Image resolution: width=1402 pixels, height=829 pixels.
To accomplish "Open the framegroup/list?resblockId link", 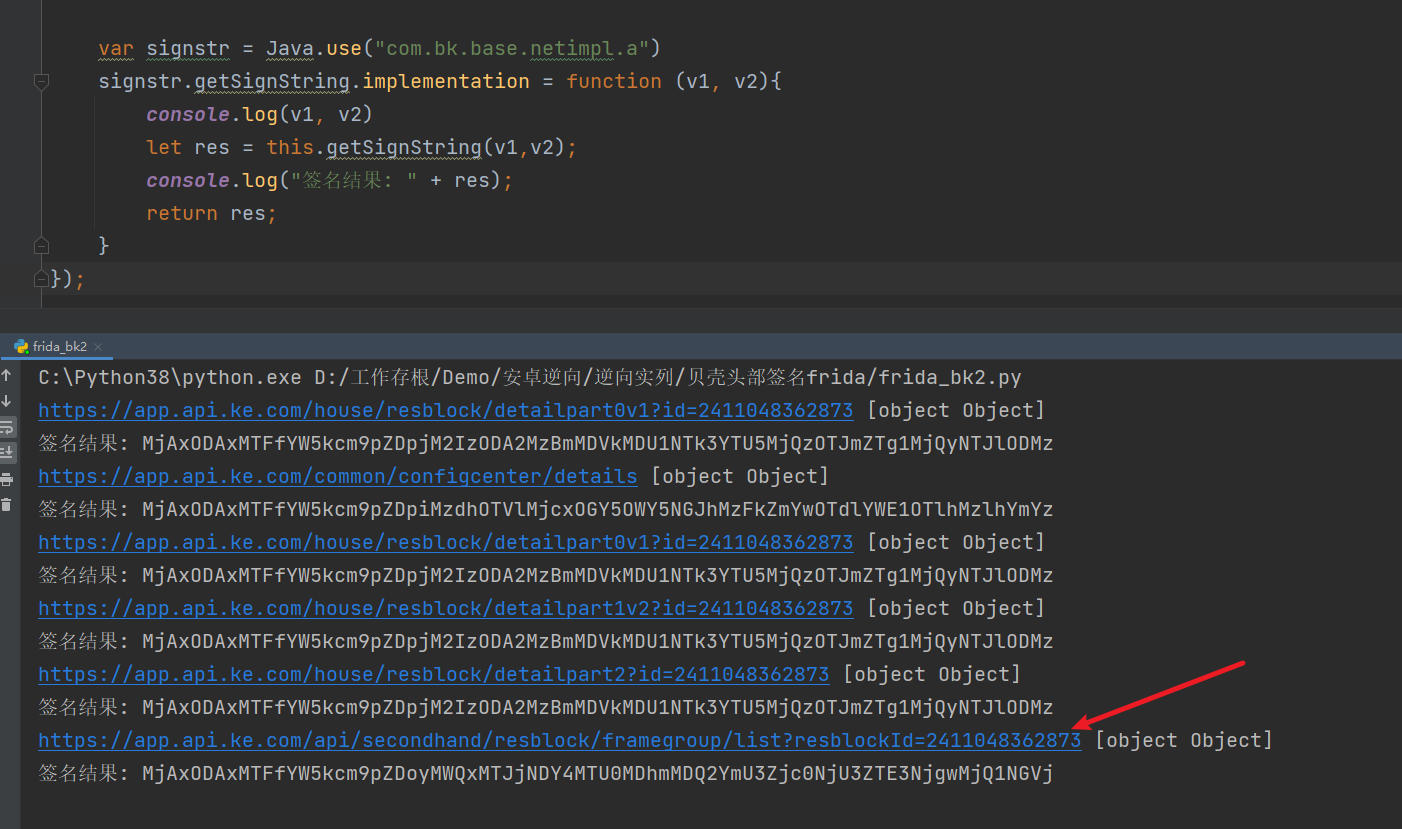I will (560, 740).
